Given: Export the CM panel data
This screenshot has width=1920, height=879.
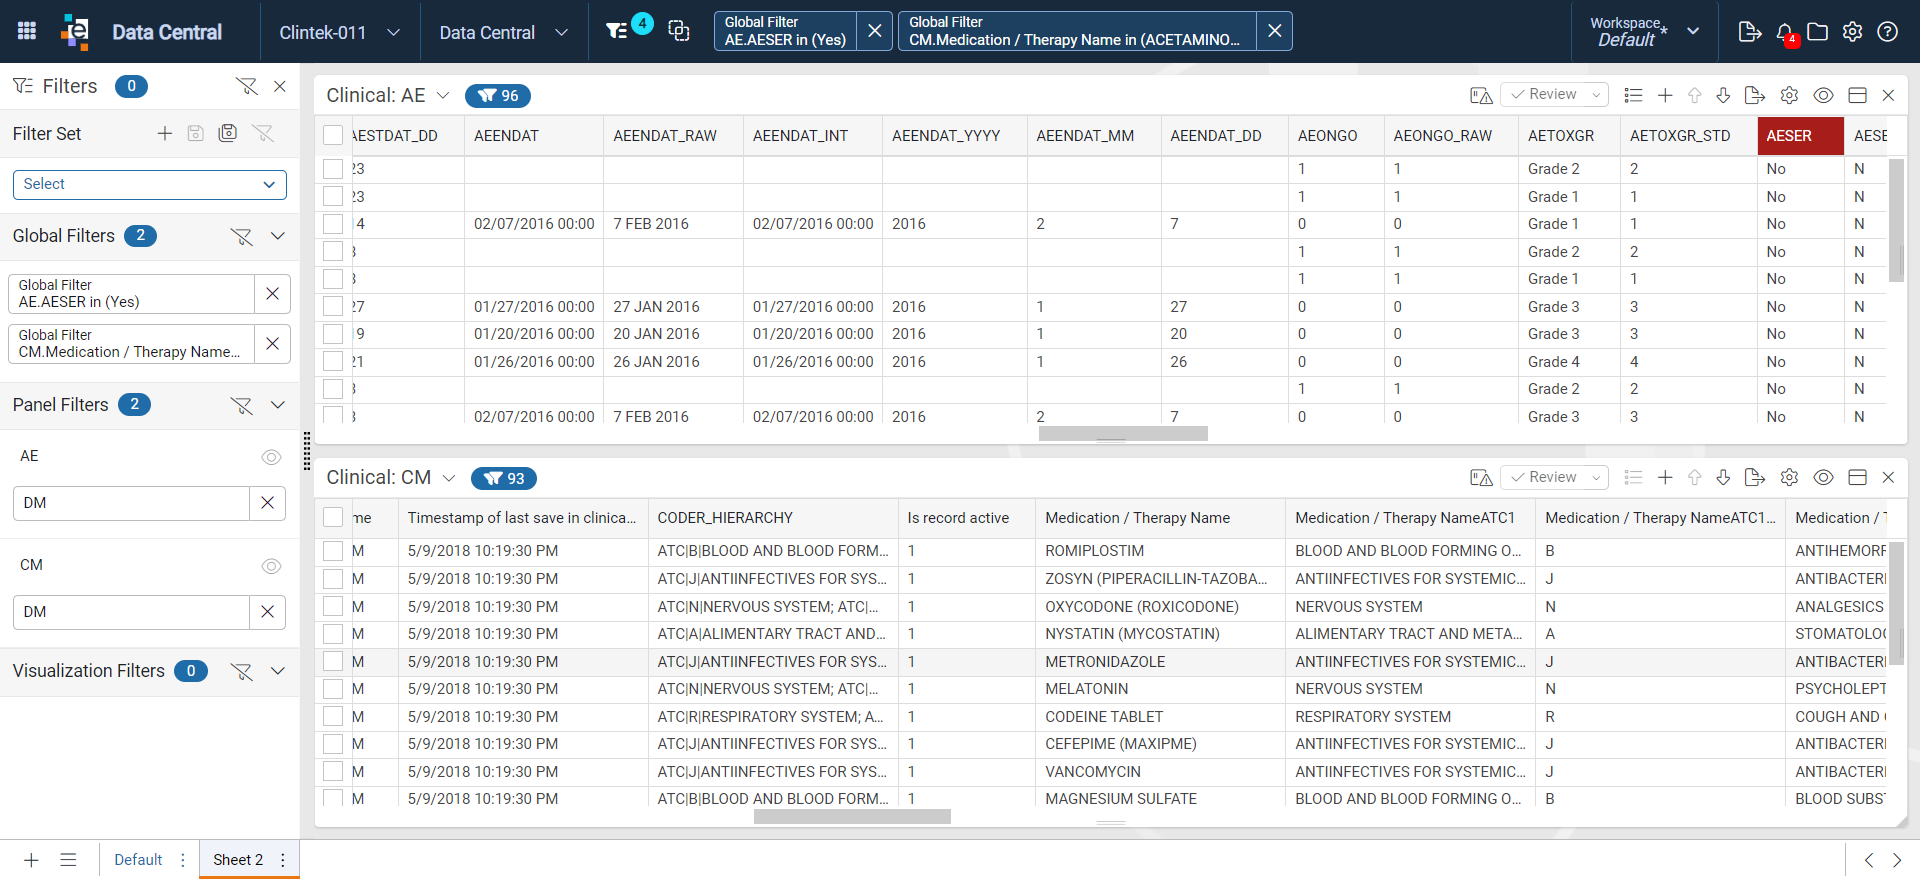Looking at the screenshot, I should tap(1754, 478).
